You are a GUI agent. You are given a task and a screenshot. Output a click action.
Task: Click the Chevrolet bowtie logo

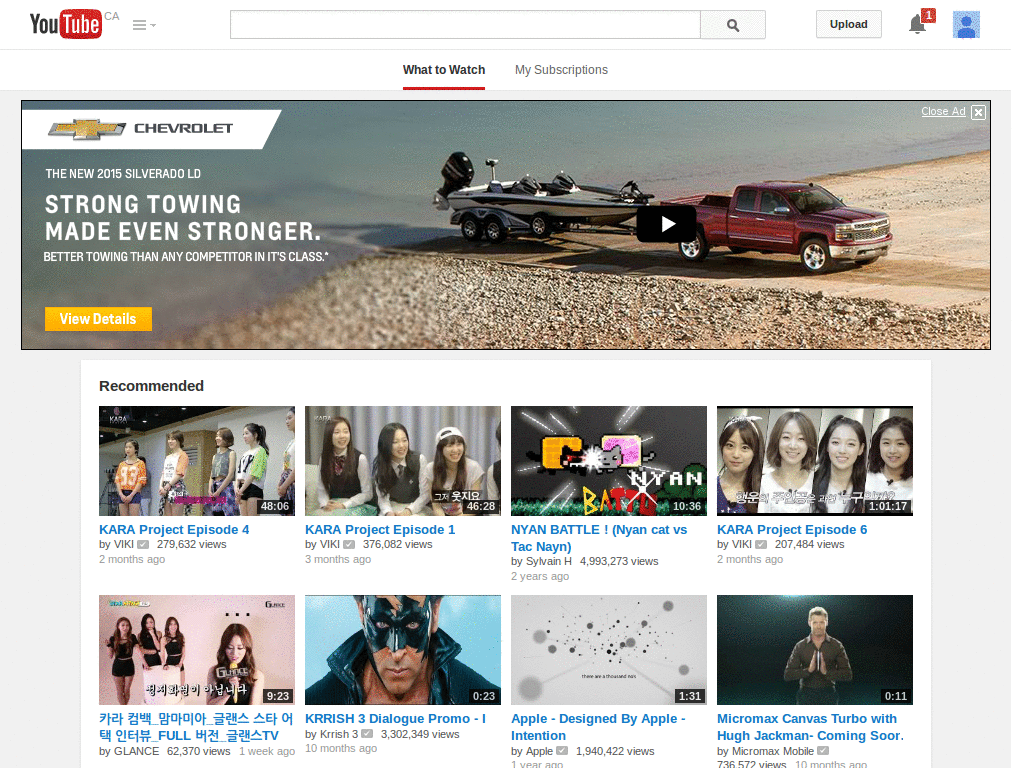pos(87,129)
